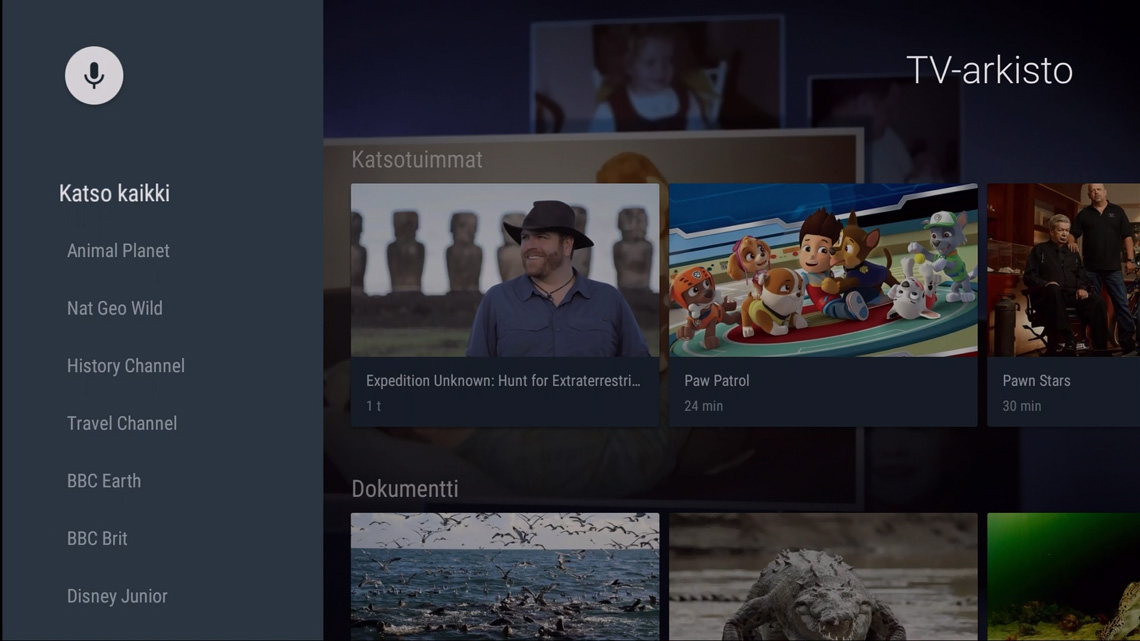Click the Pawn Stars title label
This screenshot has height=641, width=1140.
click(x=1036, y=381)
